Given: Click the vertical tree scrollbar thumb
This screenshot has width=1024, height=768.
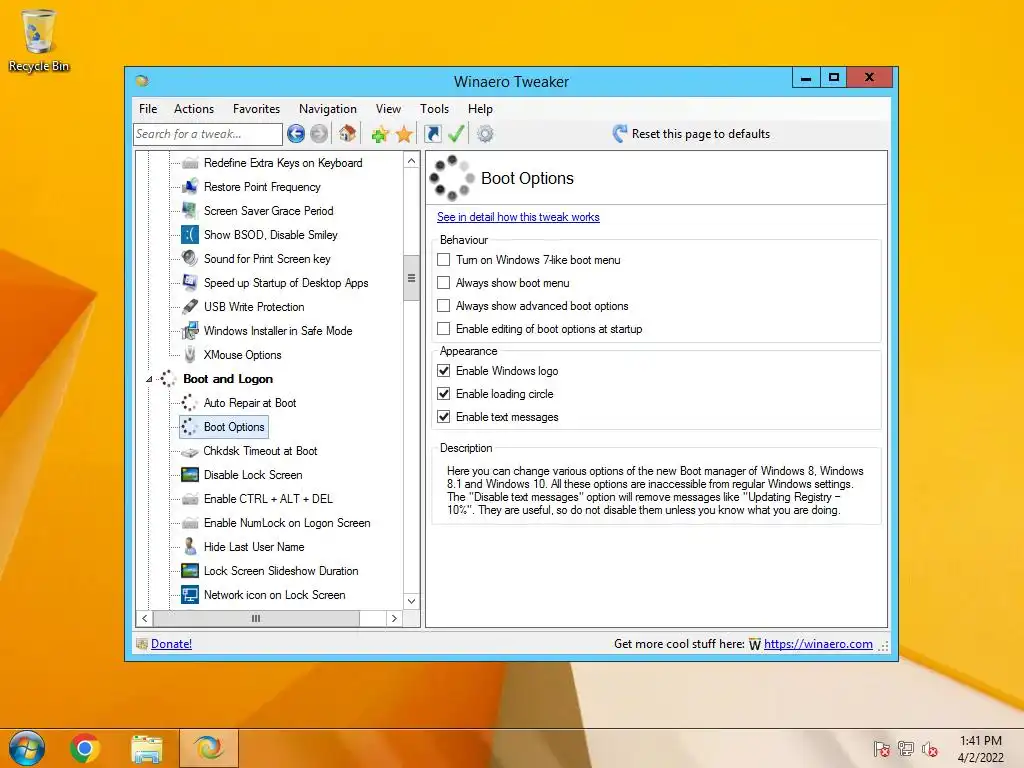Looking at the screenshot, I should click(411, 278).
